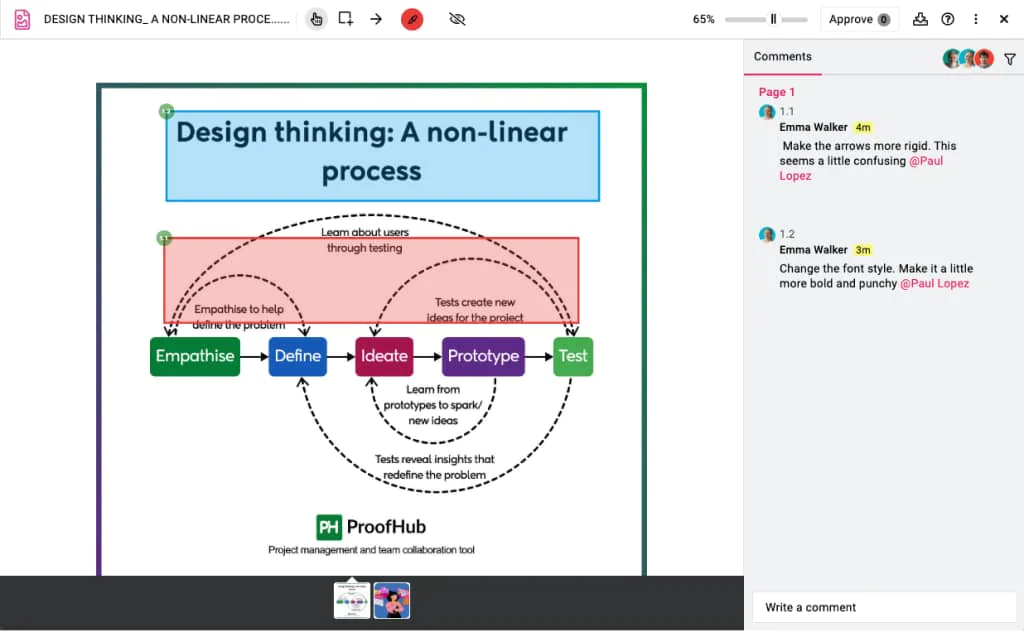Choose the rectangle annotation tool

[x=346, y=19]
